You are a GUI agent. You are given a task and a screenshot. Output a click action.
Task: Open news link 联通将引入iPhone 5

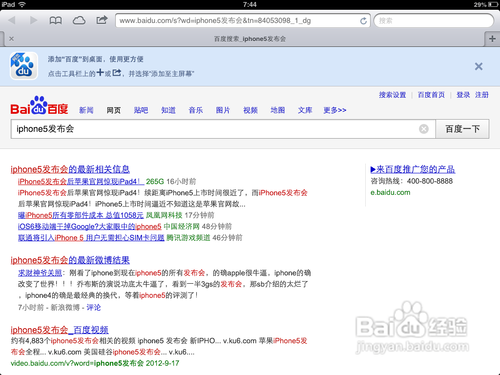(91, 238)
